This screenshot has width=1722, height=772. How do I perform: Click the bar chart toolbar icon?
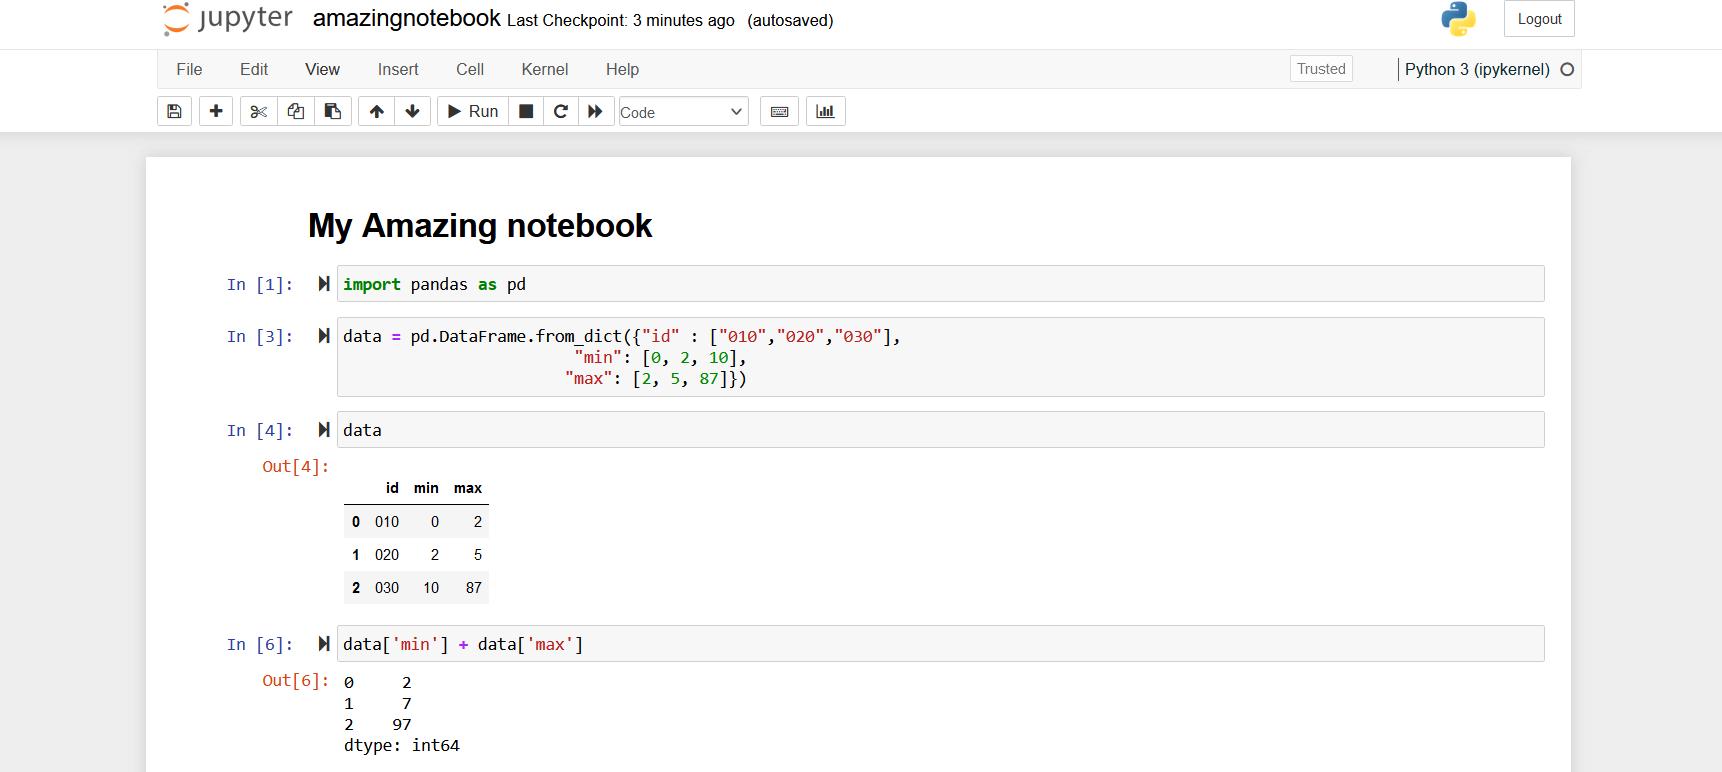click(825, 111)
